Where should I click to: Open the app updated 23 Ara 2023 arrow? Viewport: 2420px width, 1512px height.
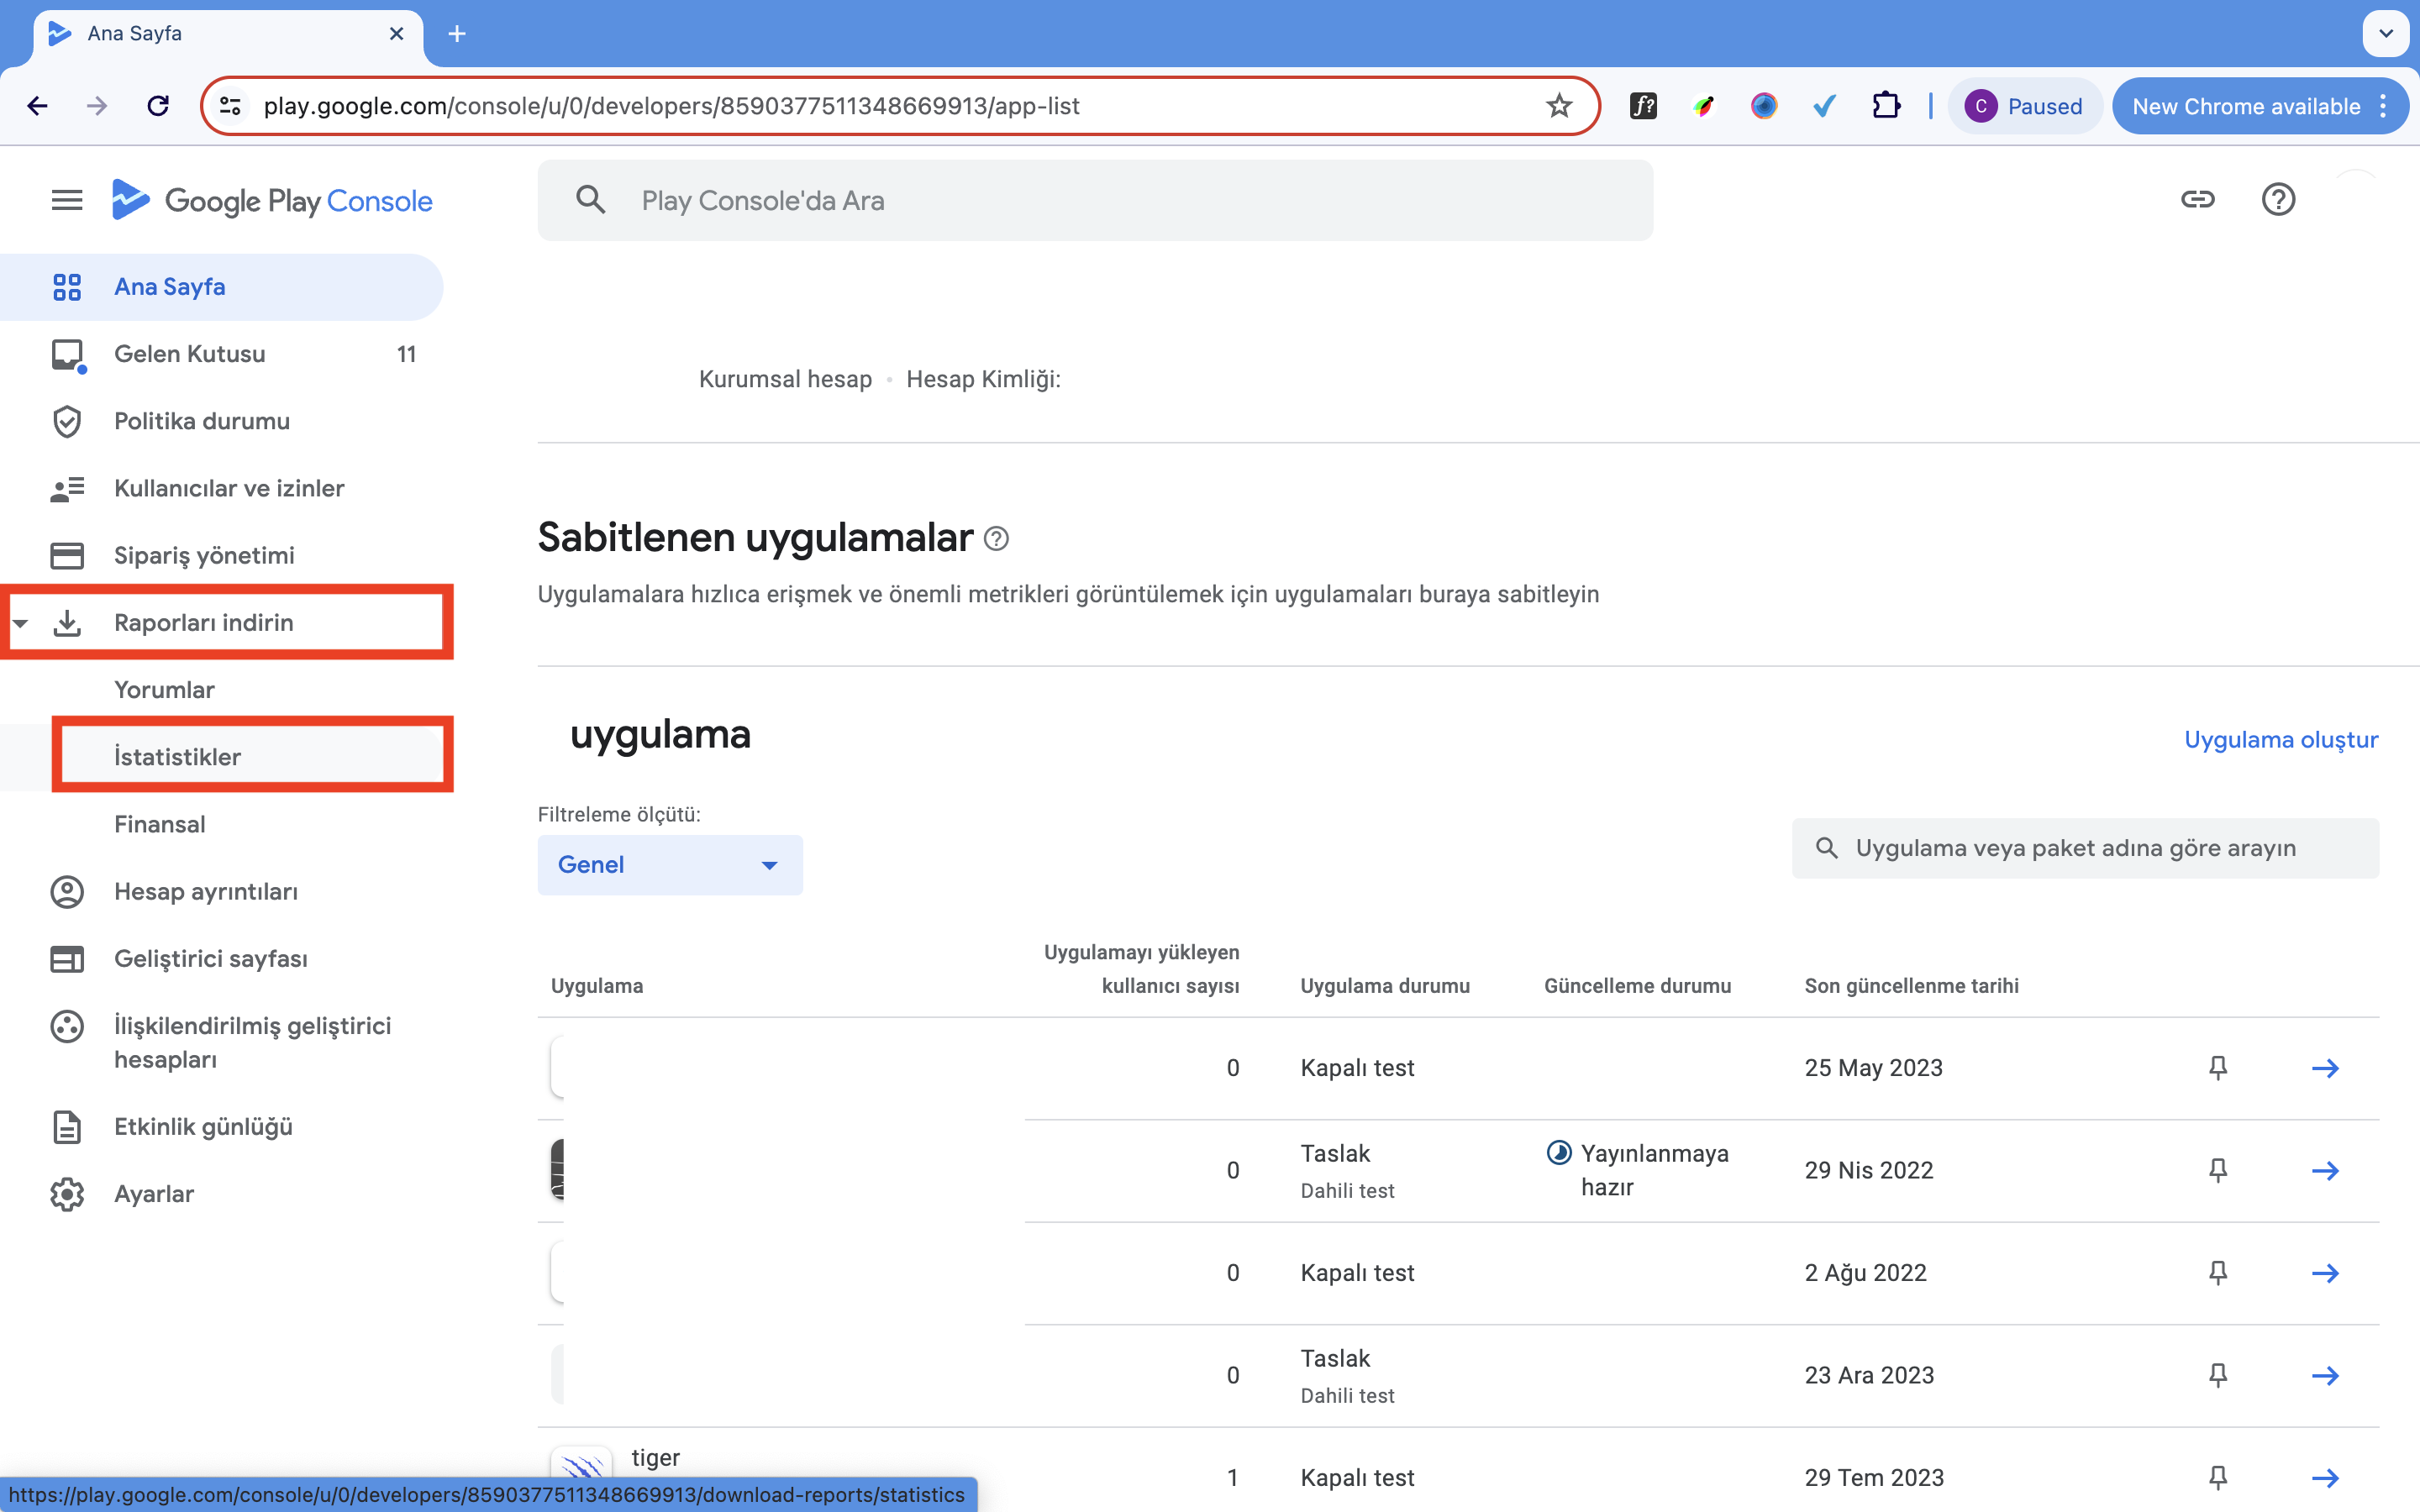2325,1376
